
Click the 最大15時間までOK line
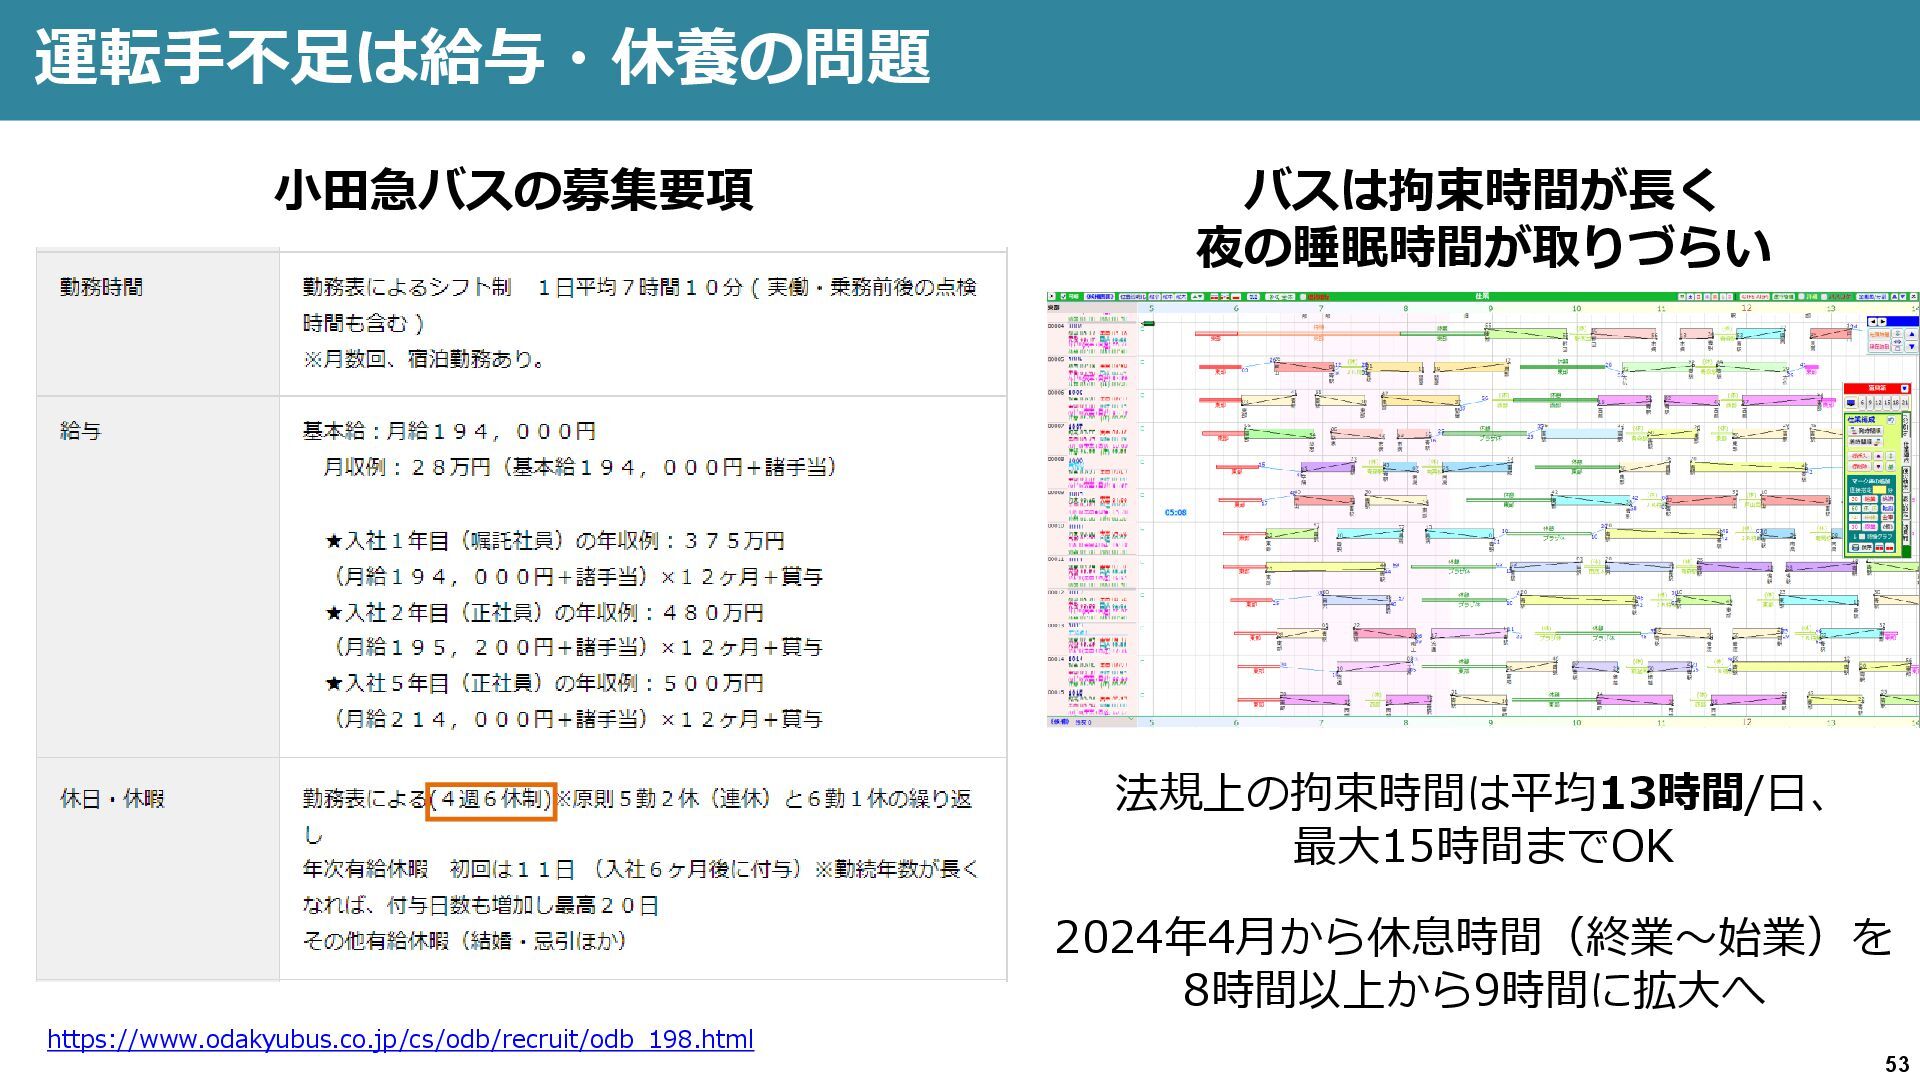coord(1482,846)
